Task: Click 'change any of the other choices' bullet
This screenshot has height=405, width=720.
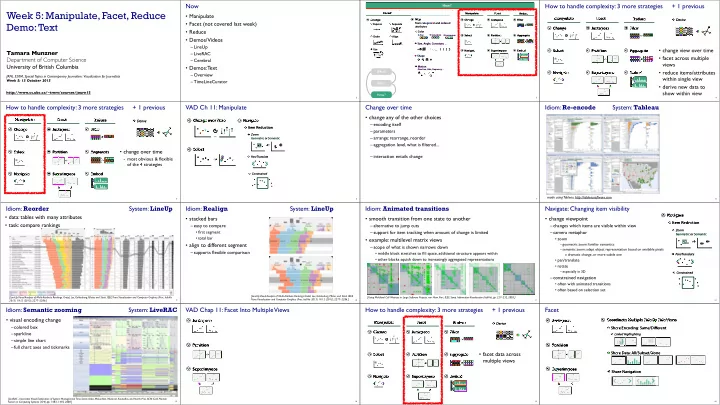Action: 404,118
